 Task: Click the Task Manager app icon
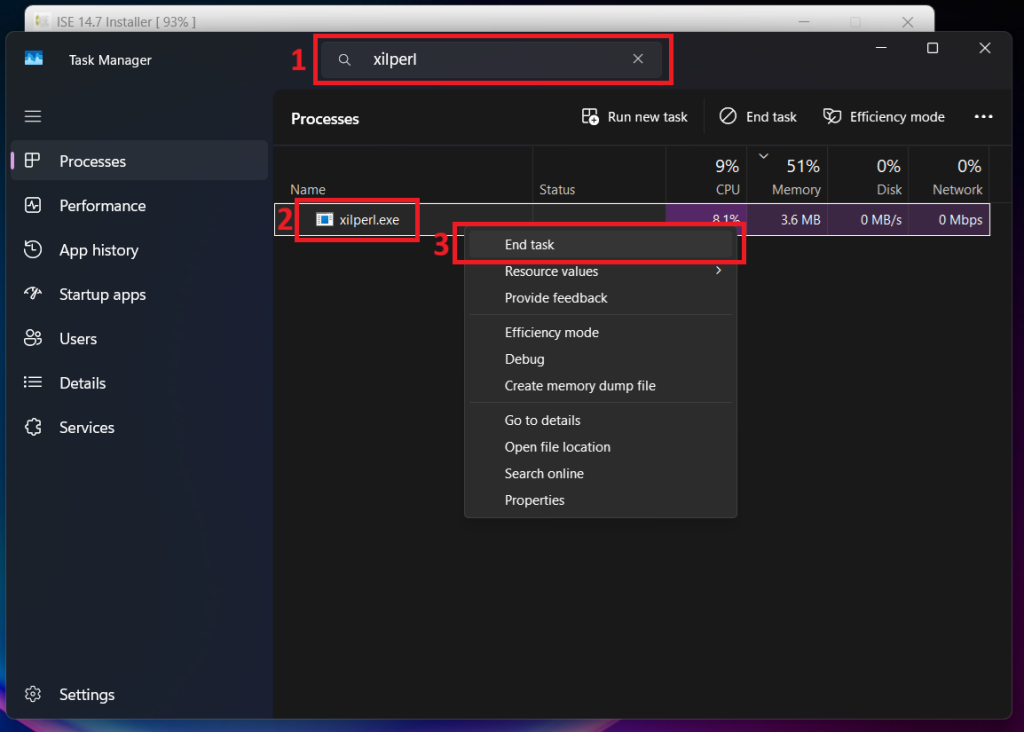(34, 59)
